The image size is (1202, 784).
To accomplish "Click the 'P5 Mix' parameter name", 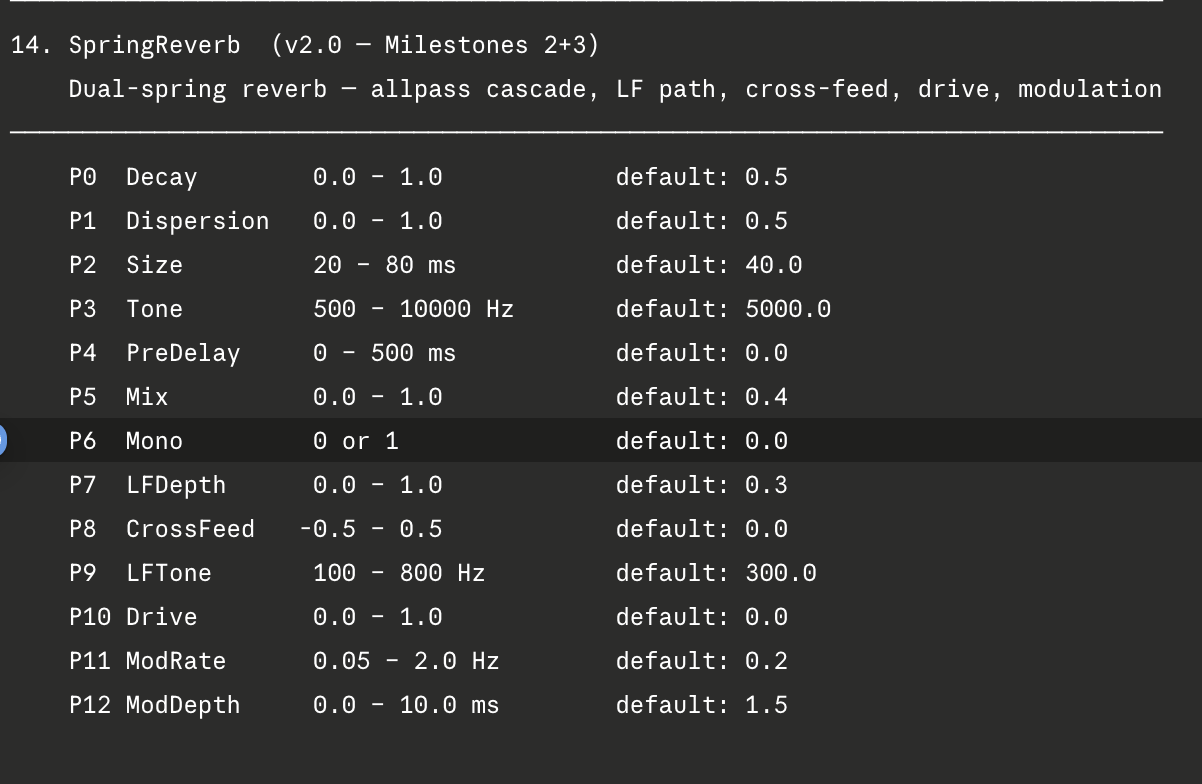I will (x=119, y=397).
